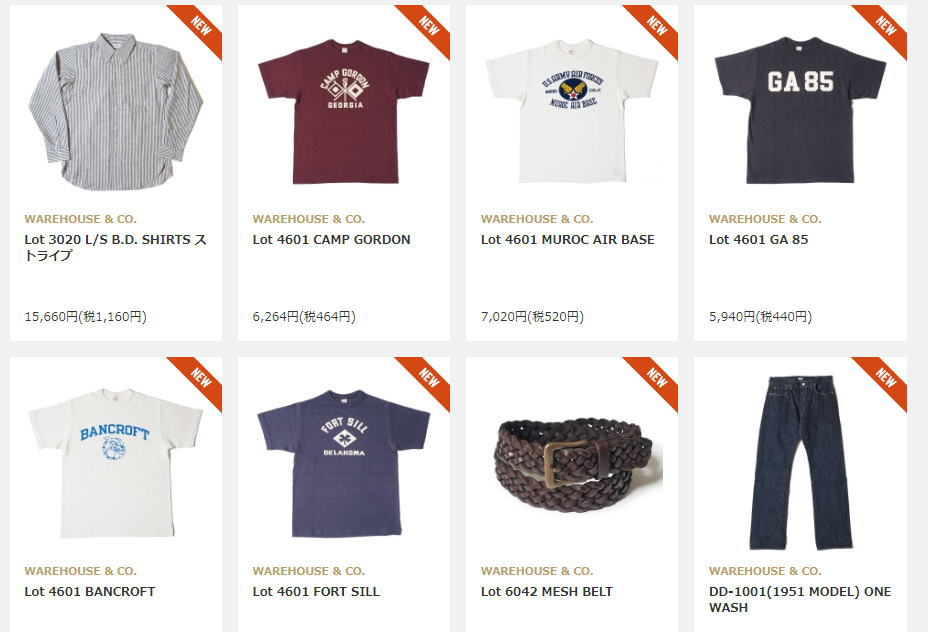Click the Lot 3020 L/S B.D. SHIRTS title
Viewport: 928px width, 632px height.
click(x=115, y=247)
